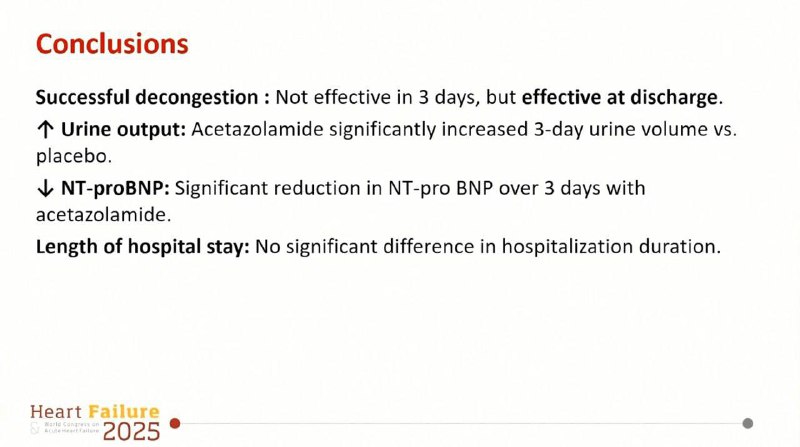Viewport: 800px width, 447px height.
Task: Click the upward arrow before Urine output
Action: coord(45,130)
